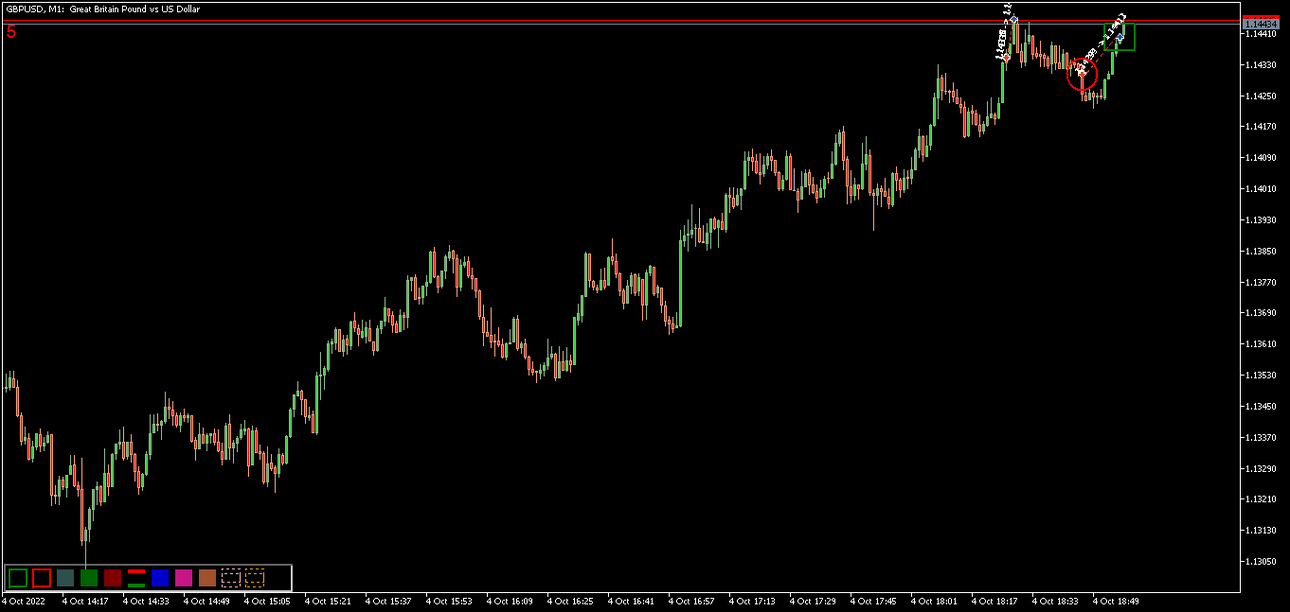Click price level 1.13290 on axis
This screenshot has height=612, width=1290.
[1262, 468]
